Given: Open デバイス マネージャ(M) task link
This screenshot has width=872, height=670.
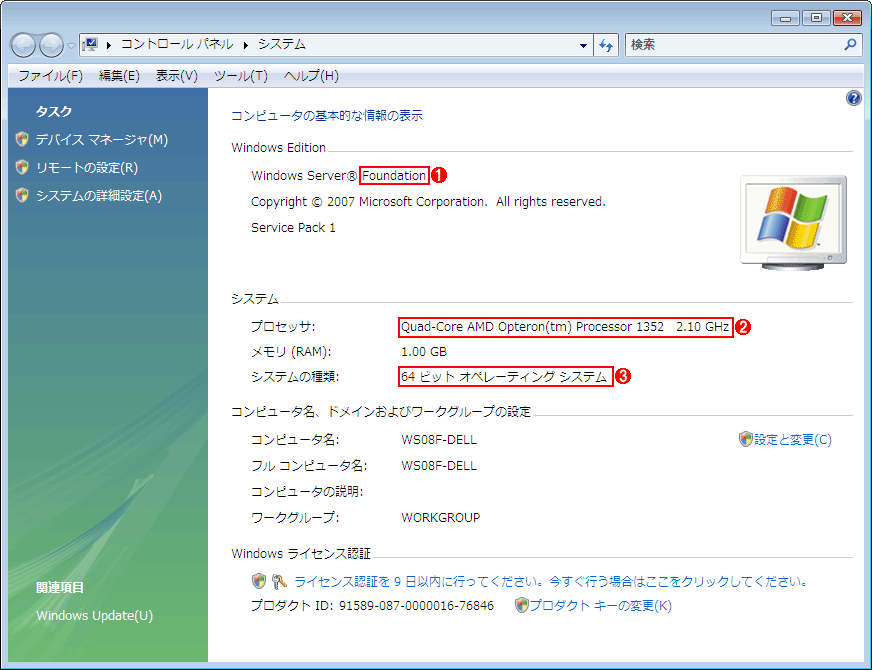Looking at the screenshot, I should 102,140.
